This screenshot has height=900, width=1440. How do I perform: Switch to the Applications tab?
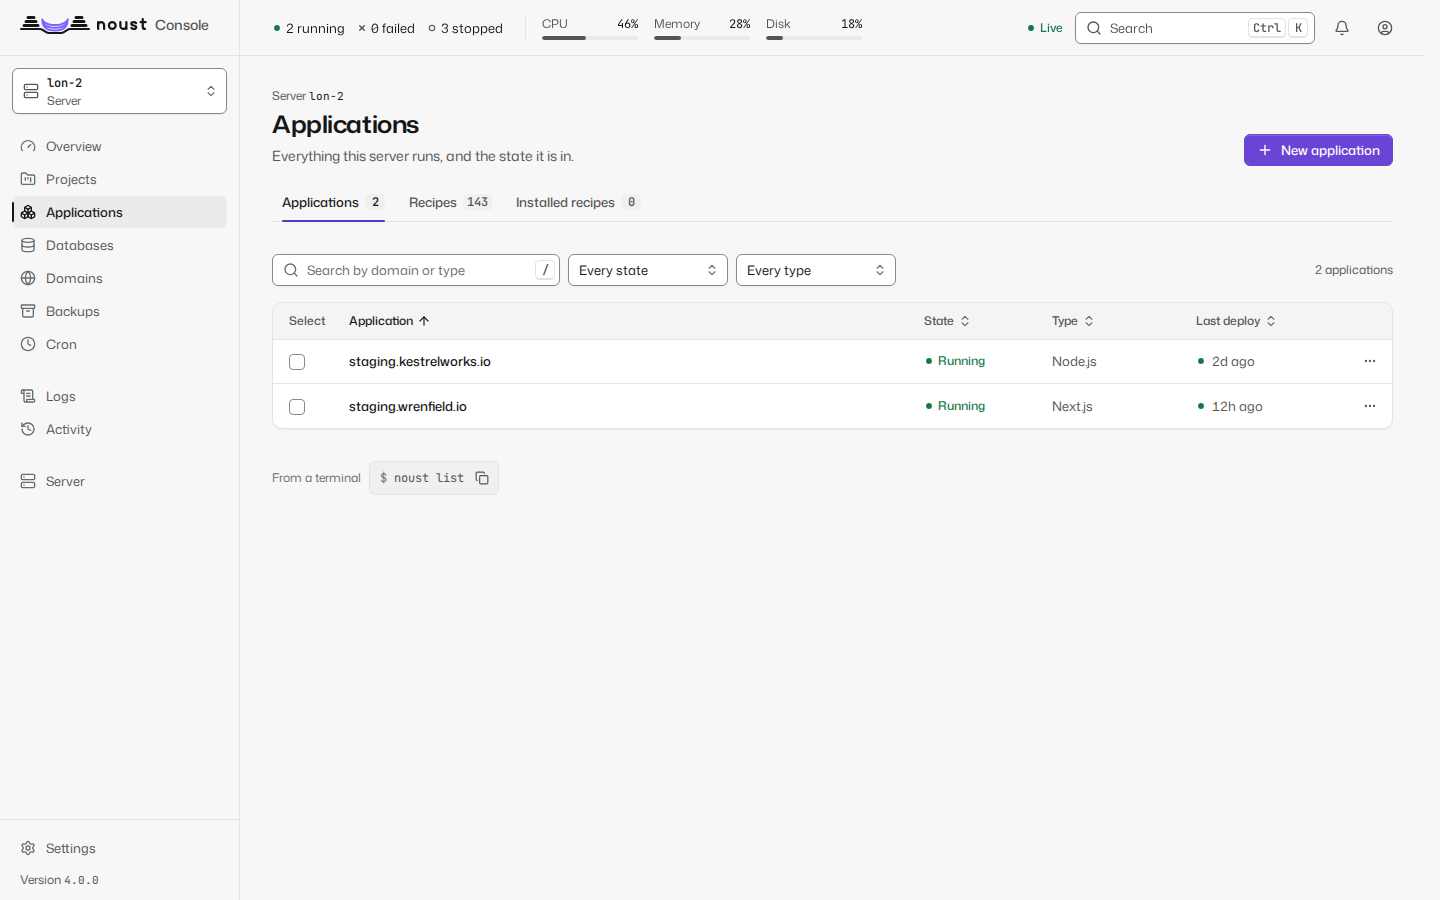[333, 202]
